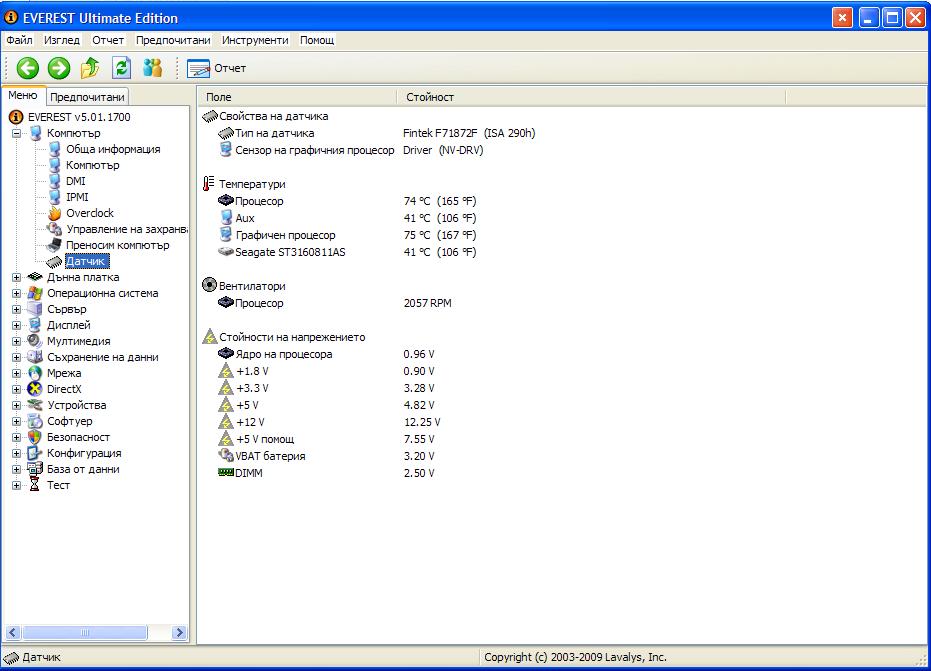The height and width of the screenshot is (671, 931).
Task: Open the Предпочитани menu in menu bar
Action: tap(173, 40)
